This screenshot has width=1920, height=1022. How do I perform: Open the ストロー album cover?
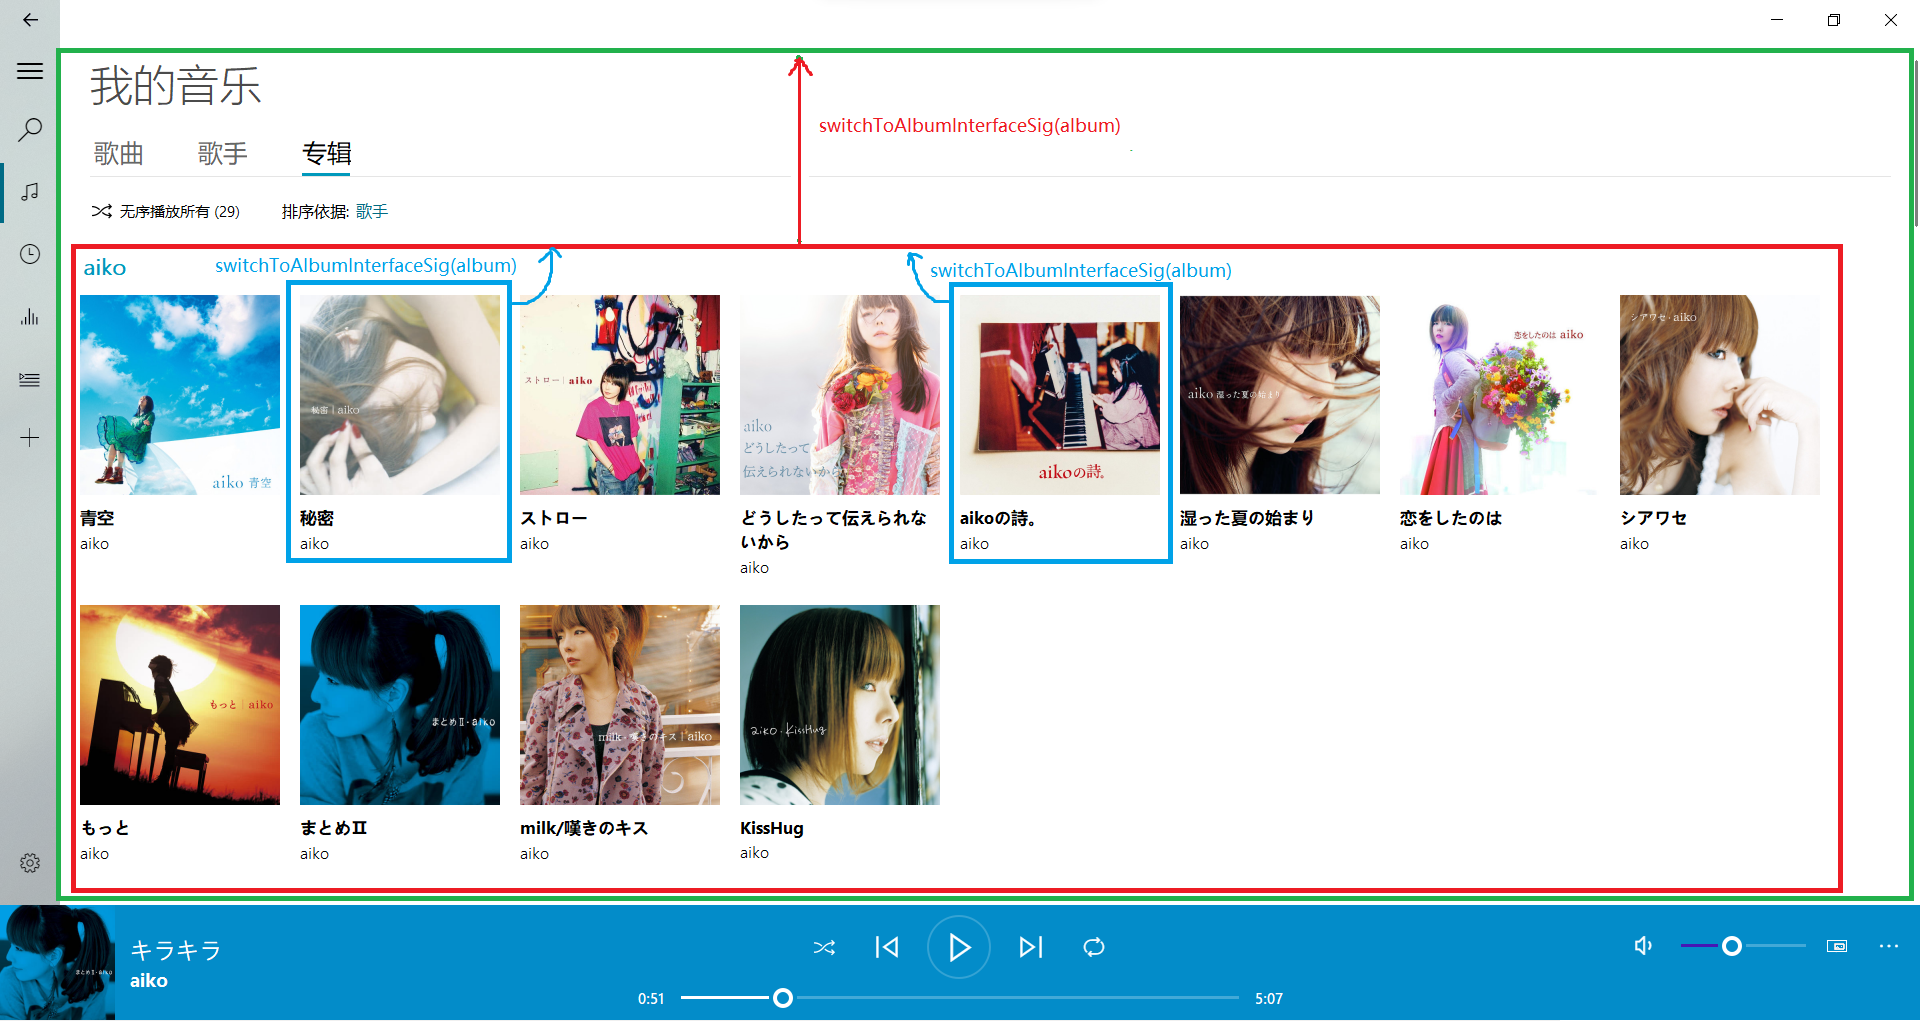(620, 395)
